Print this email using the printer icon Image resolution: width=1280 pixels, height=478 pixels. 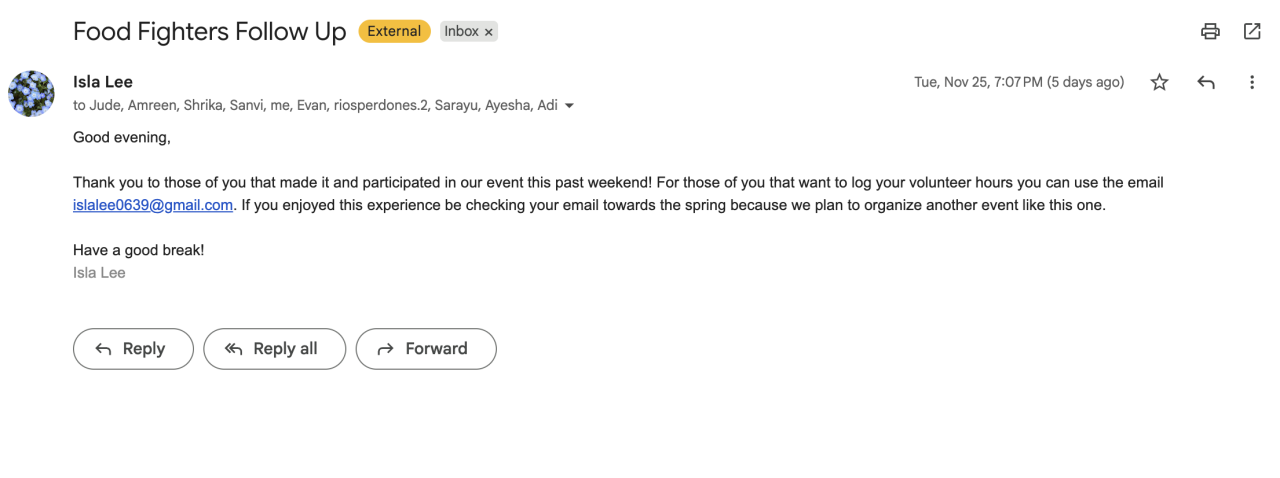point(1210,31)
